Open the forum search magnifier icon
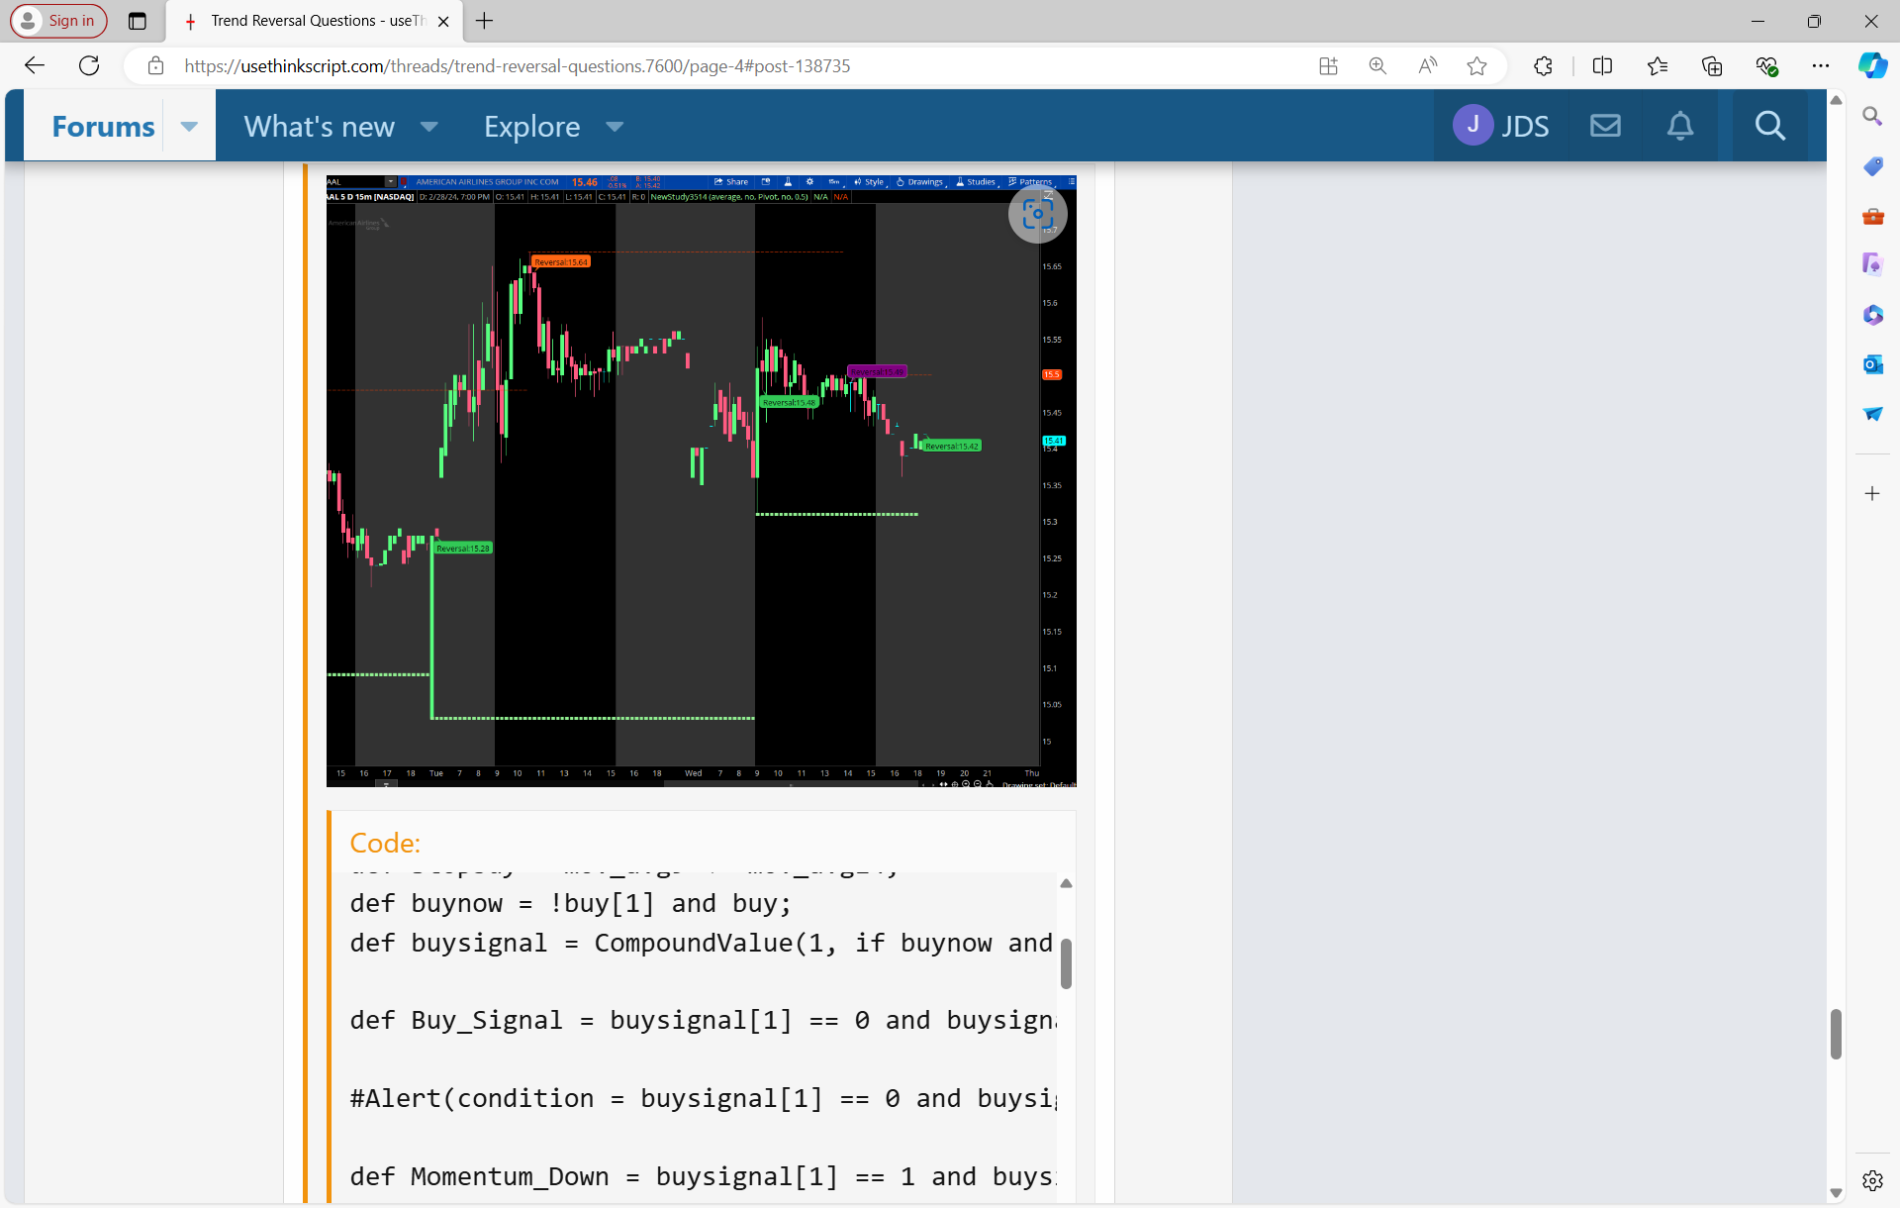The width and height of the screenshot is (1900, 1208). (1769, 126)
